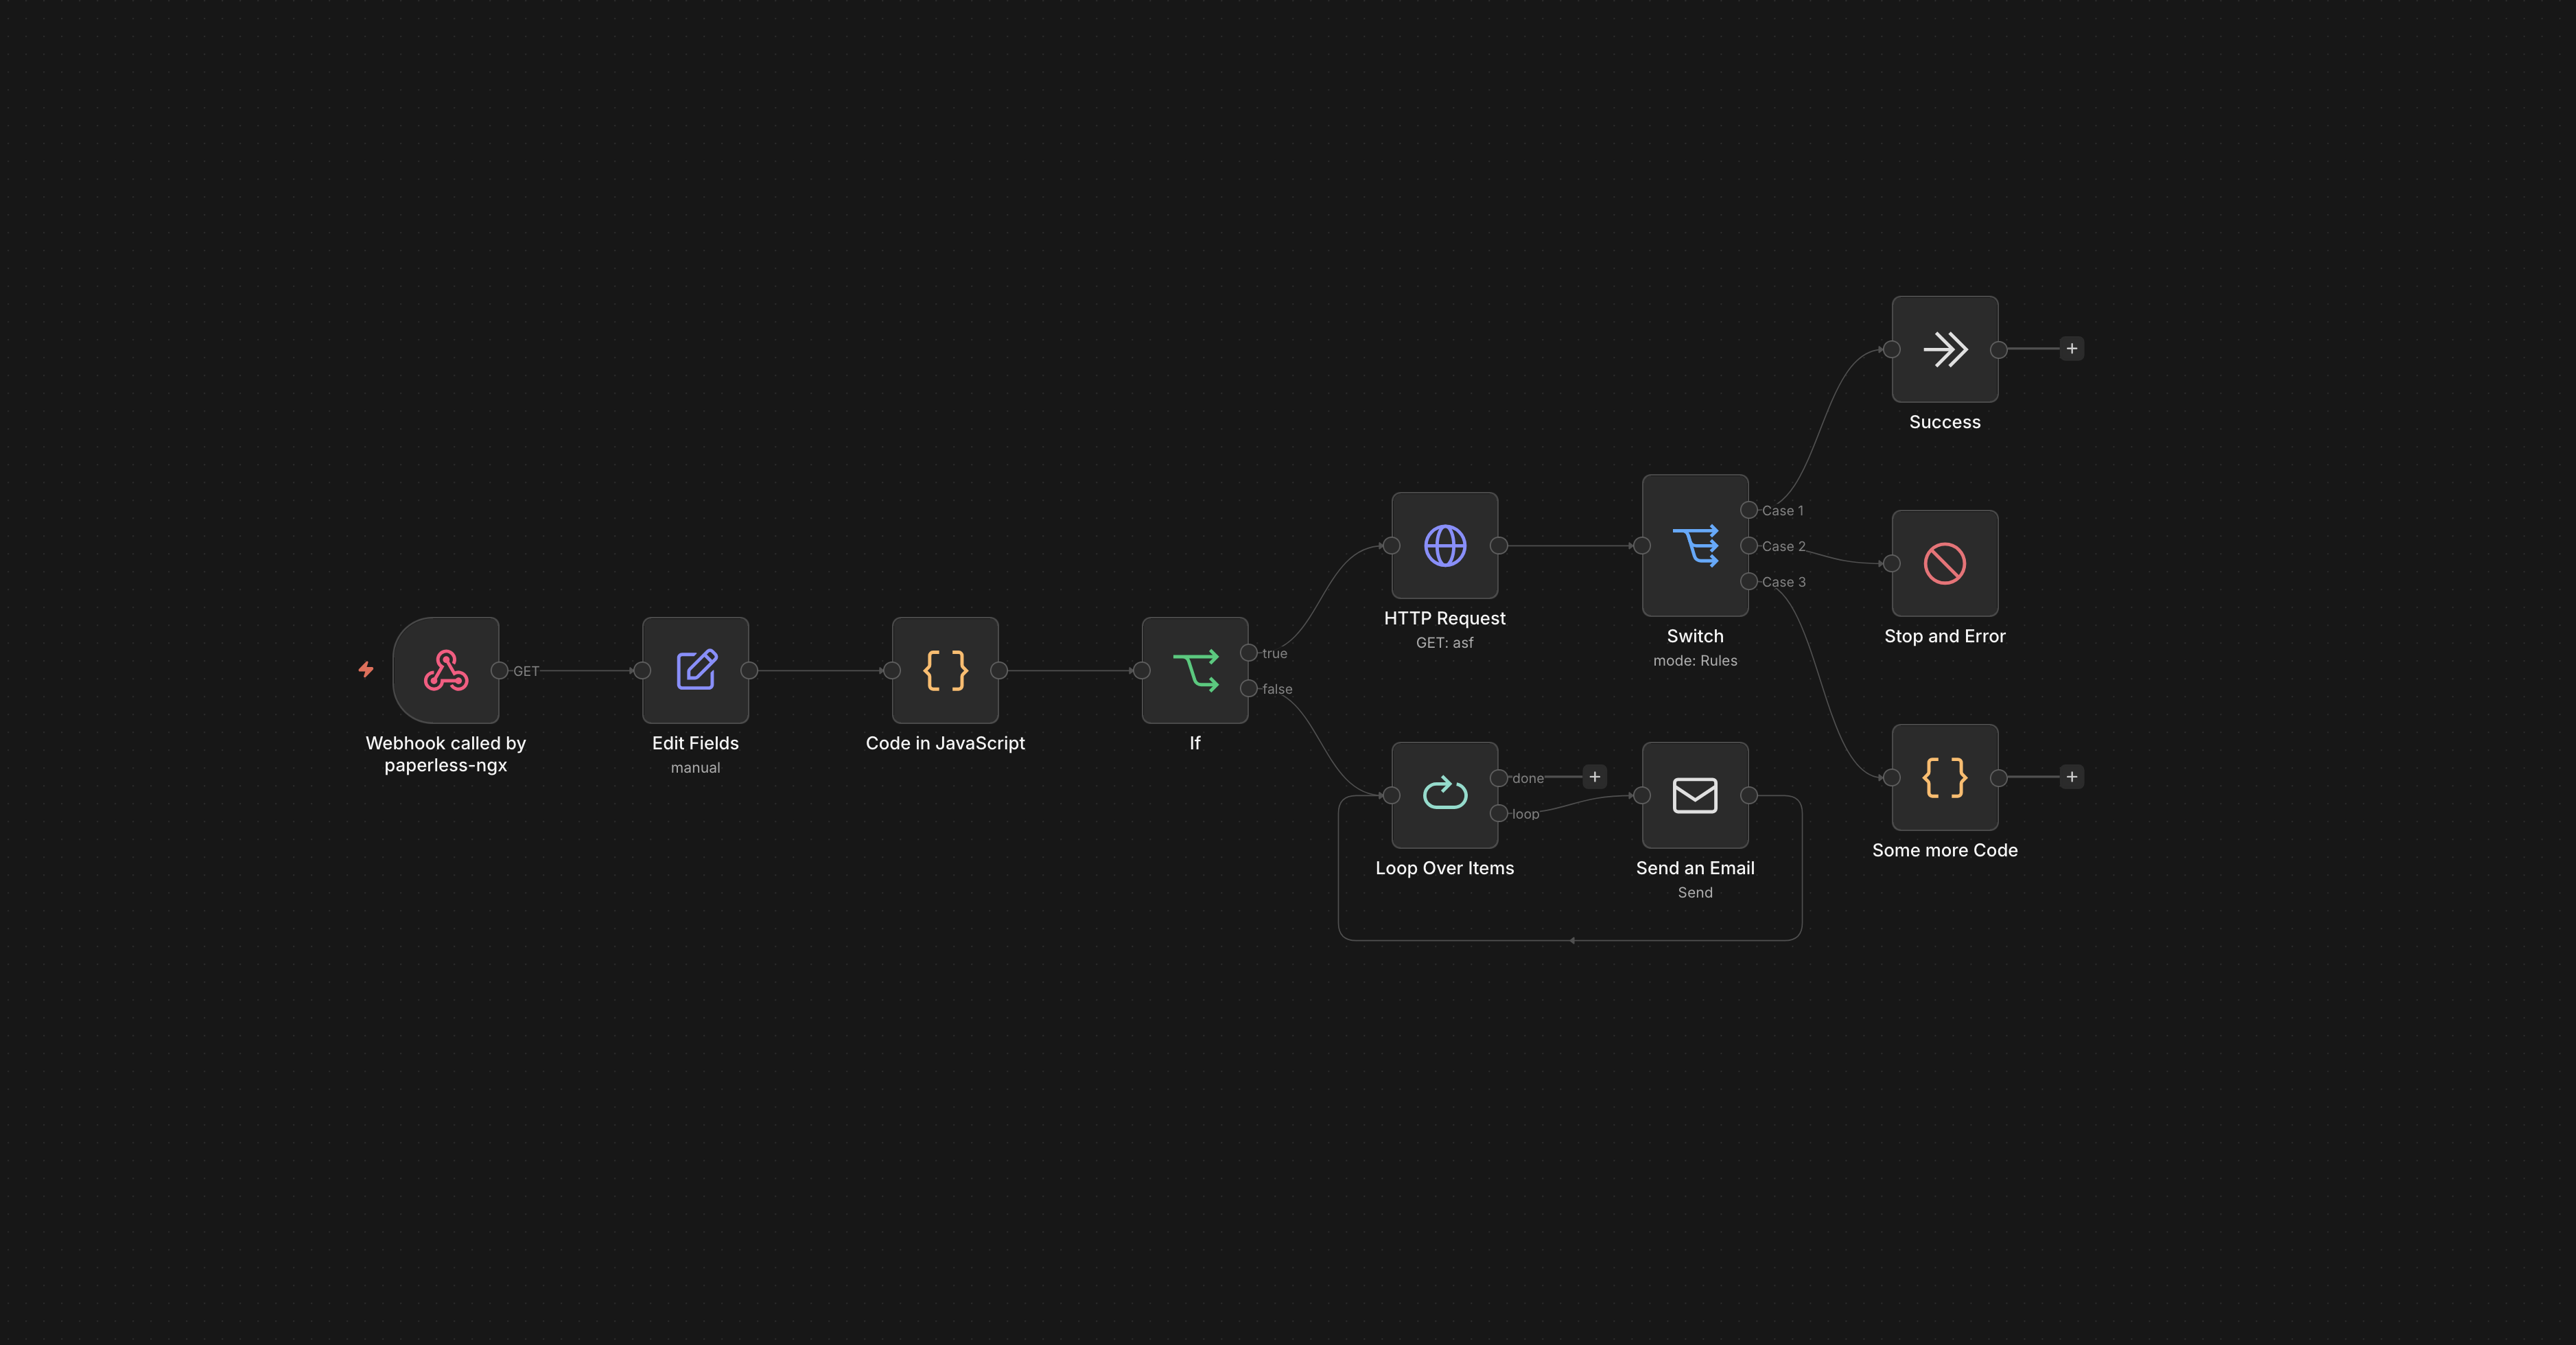This screenshot has height=1345, width=2576.
Task: Click the Switch Case 3 output connector
Action: pyautogui.click(x=1749, y=581)
